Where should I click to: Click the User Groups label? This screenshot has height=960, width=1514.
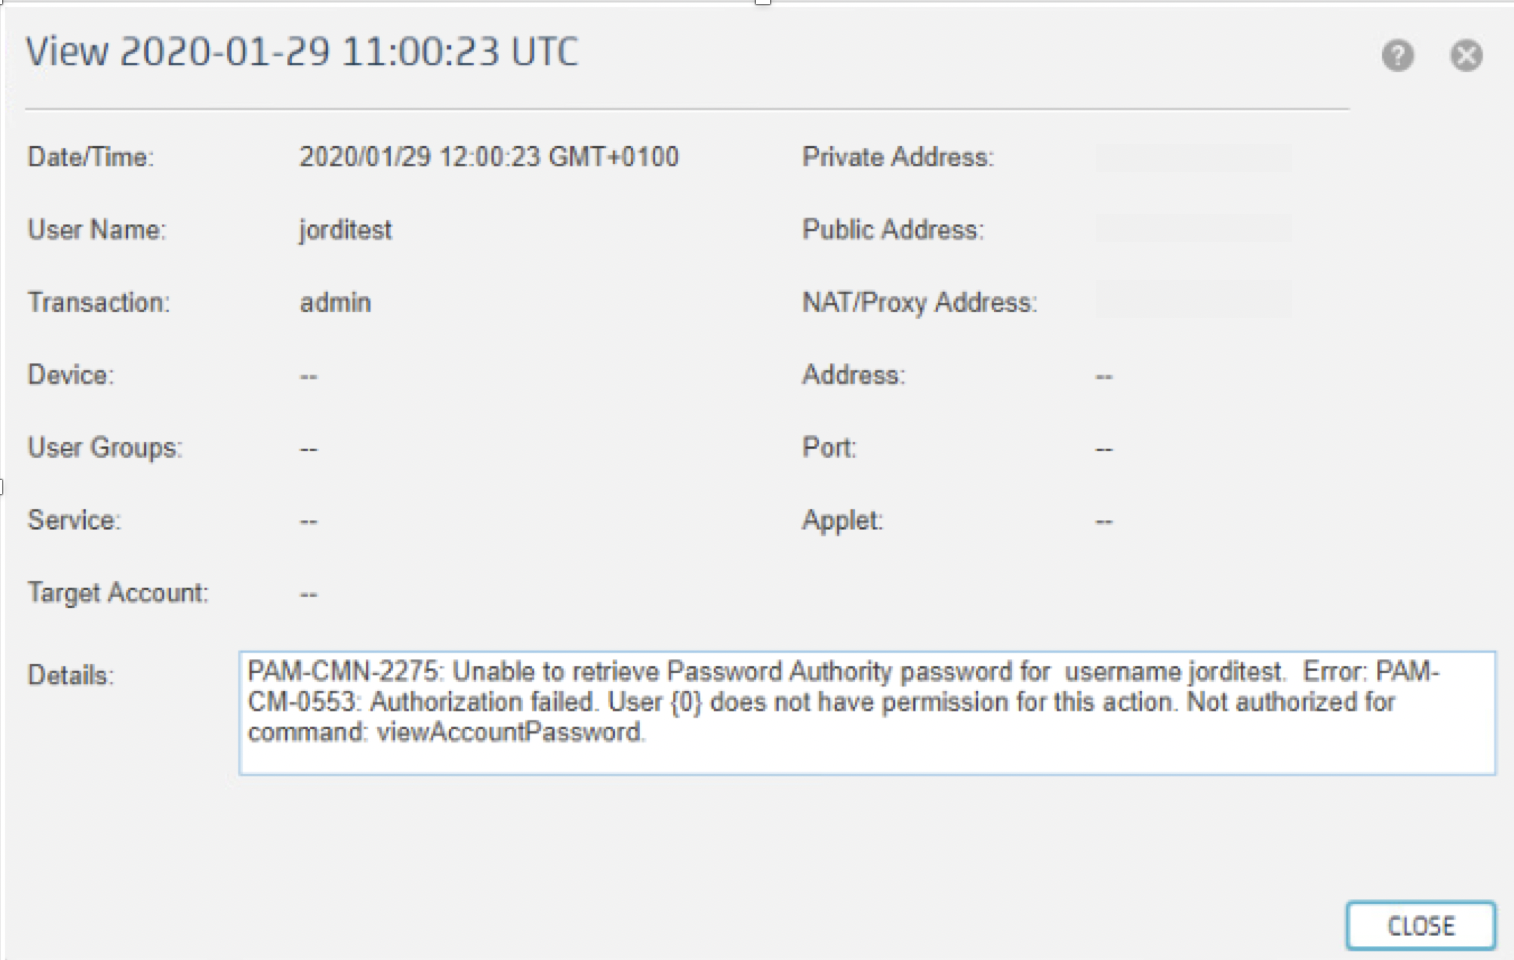click(x=105, y=447)
